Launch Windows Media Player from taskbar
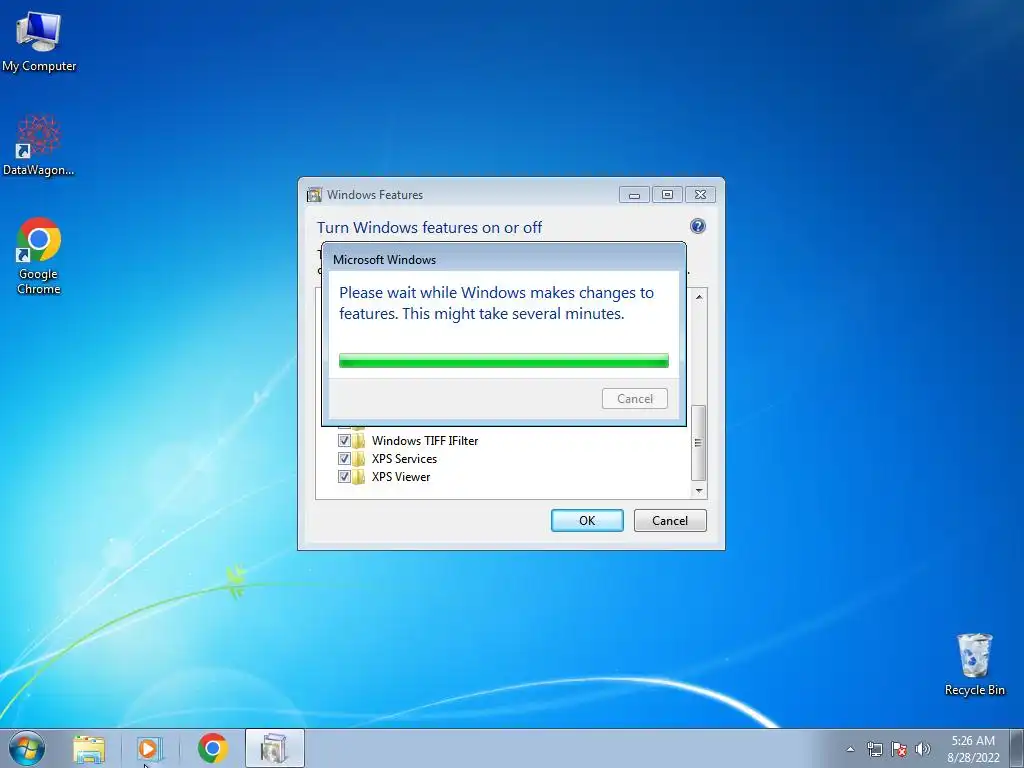1024x768 pixels. pos(150,748)
